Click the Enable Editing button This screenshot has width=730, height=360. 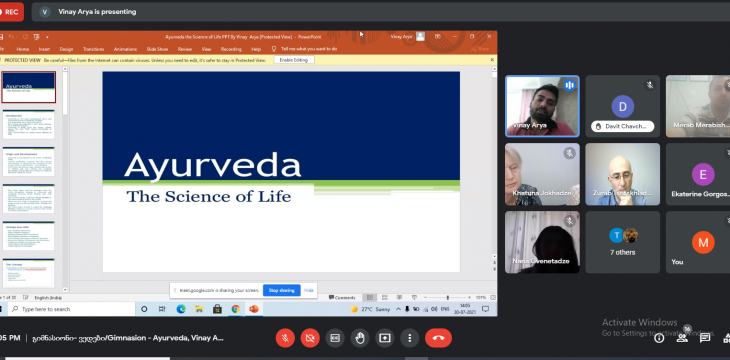click(294, 60)
